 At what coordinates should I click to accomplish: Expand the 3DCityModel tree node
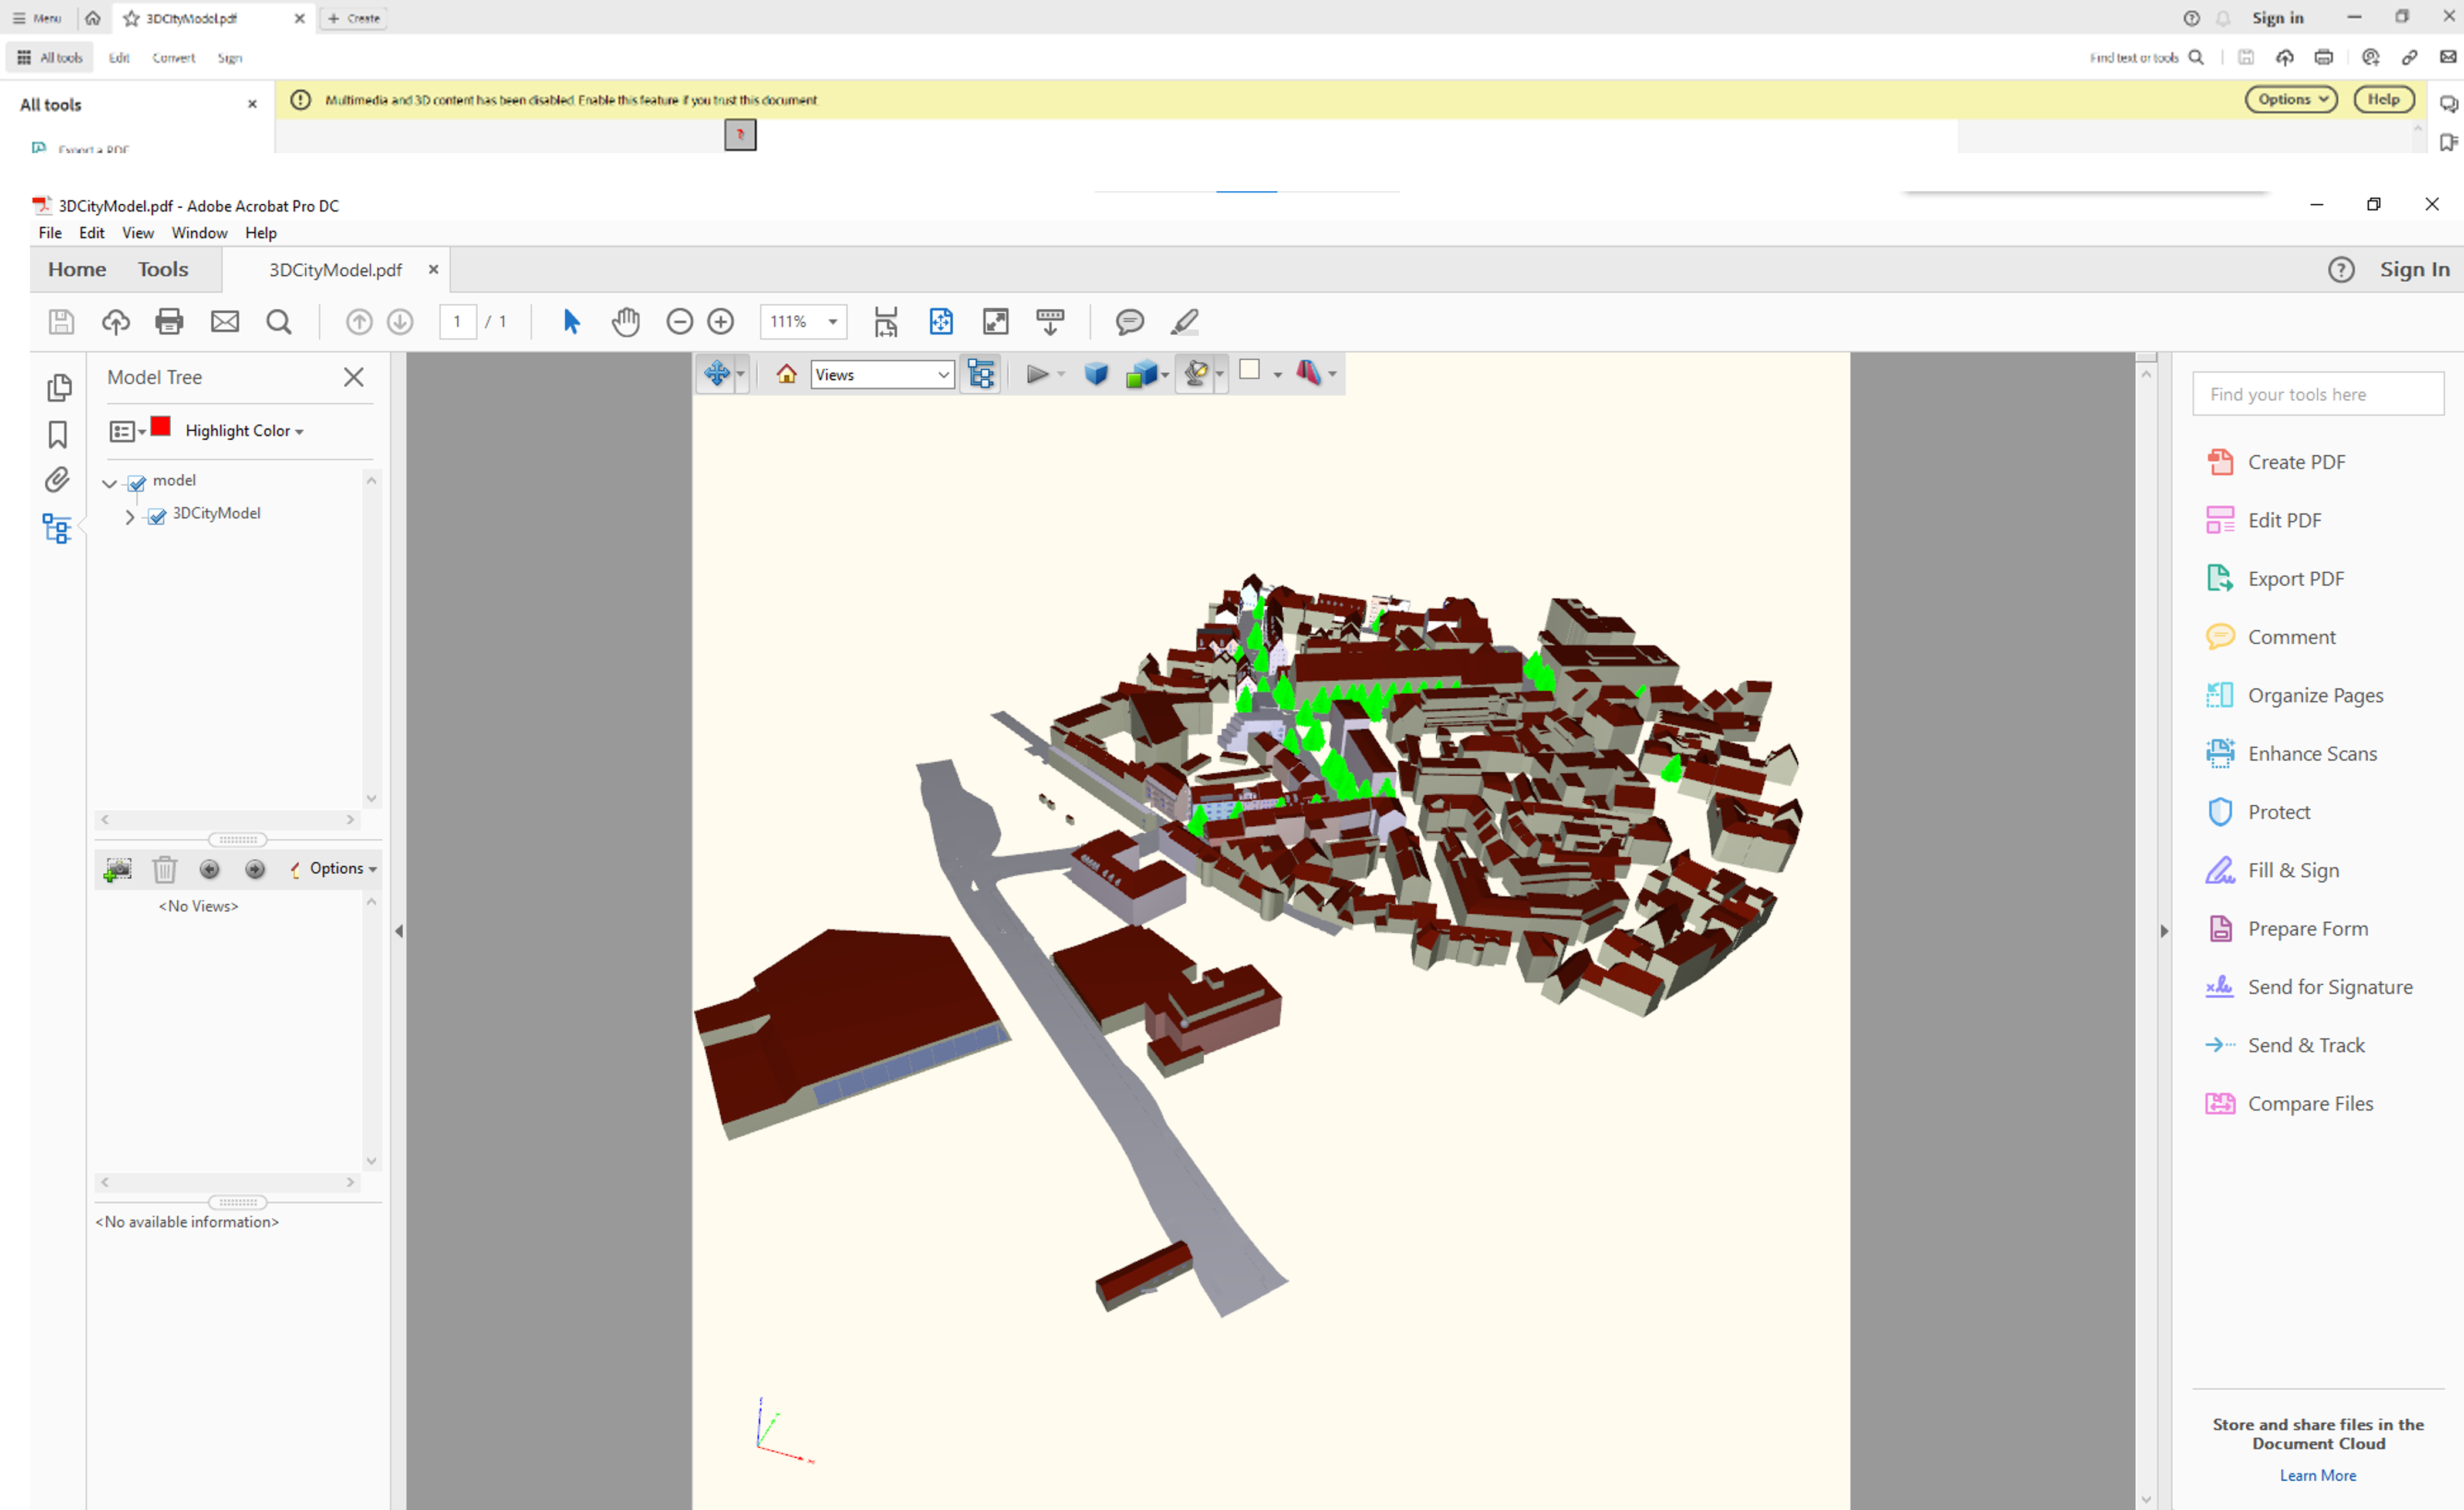(x=130, y=517)
